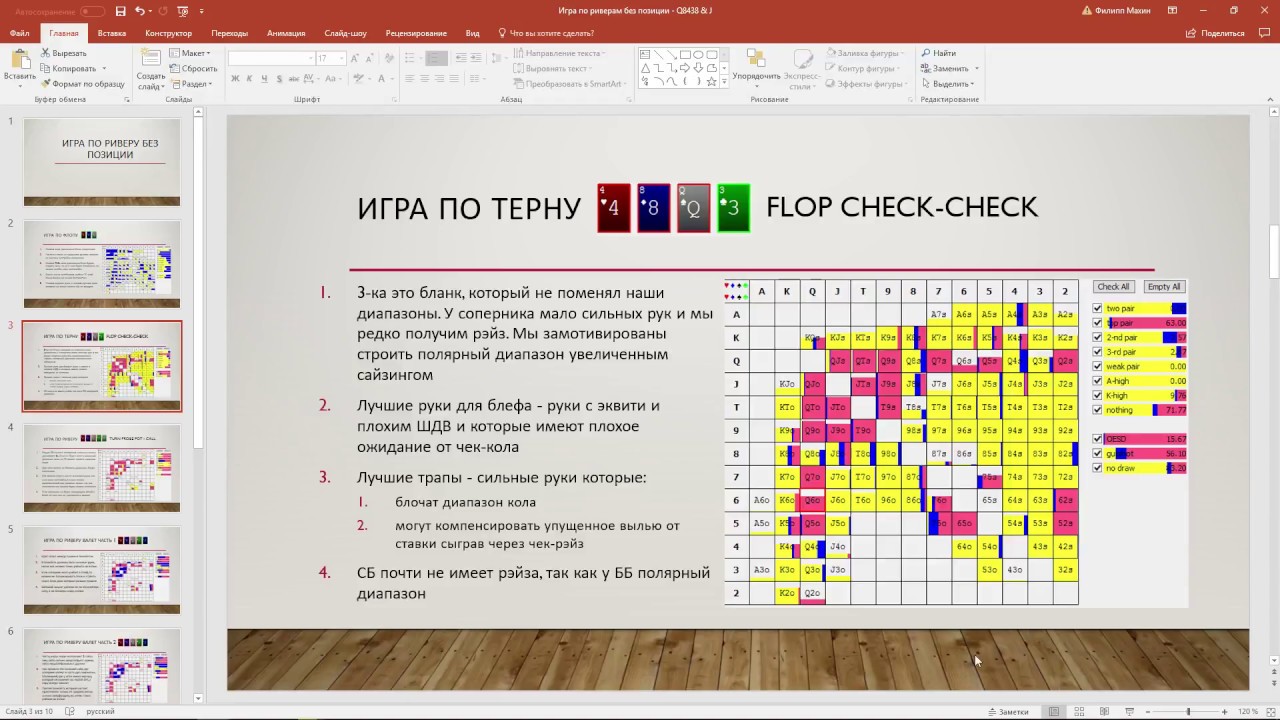Screen dimensions: 1280x720
Task: Open the Выделить dropdown
Action: 949,84
